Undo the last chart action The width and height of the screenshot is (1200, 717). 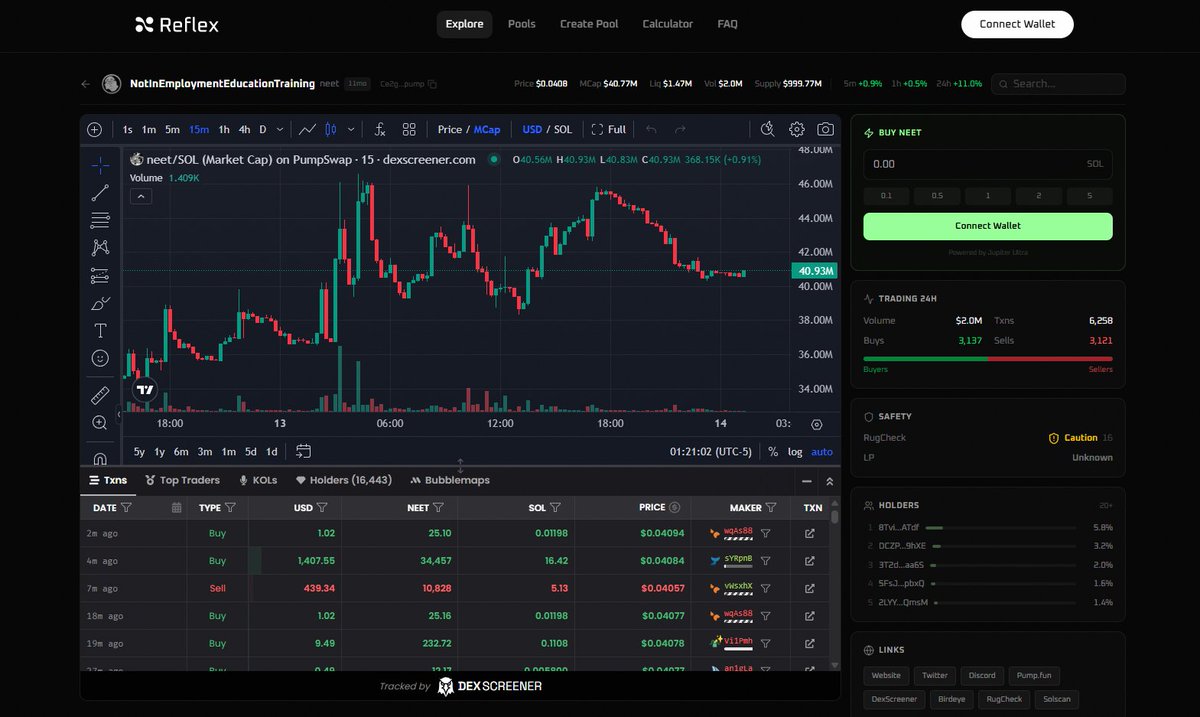click(651, 129)
